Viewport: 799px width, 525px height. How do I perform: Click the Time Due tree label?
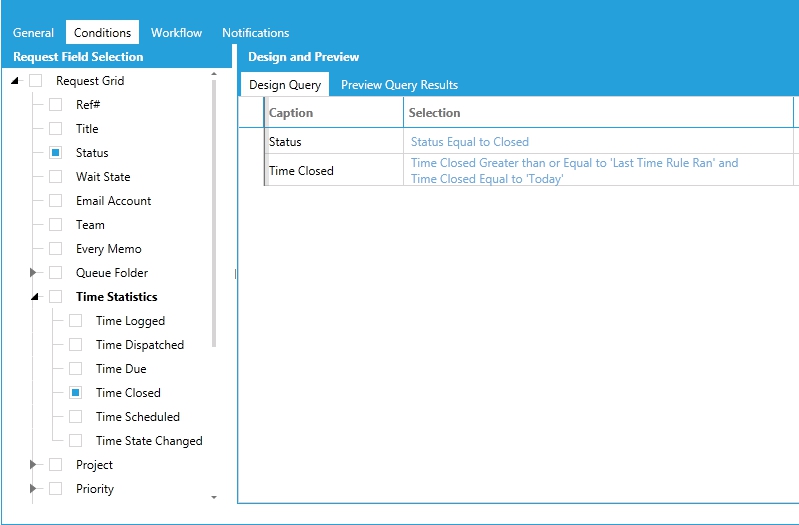coord(121,369)
